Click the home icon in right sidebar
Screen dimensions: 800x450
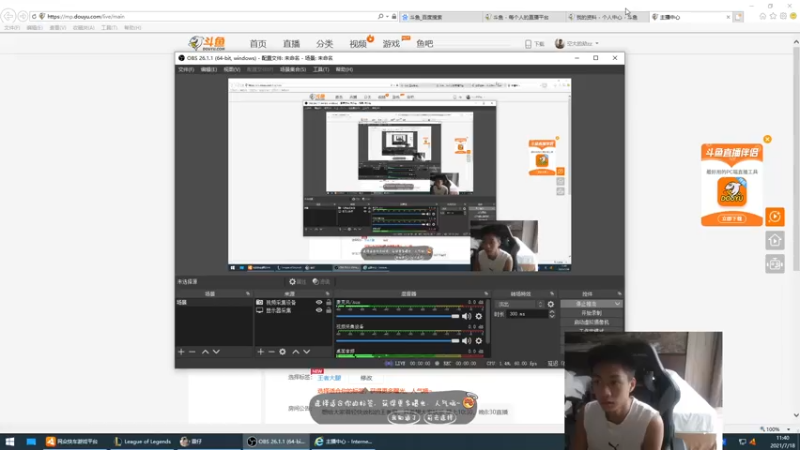click(x=774, y=240)
